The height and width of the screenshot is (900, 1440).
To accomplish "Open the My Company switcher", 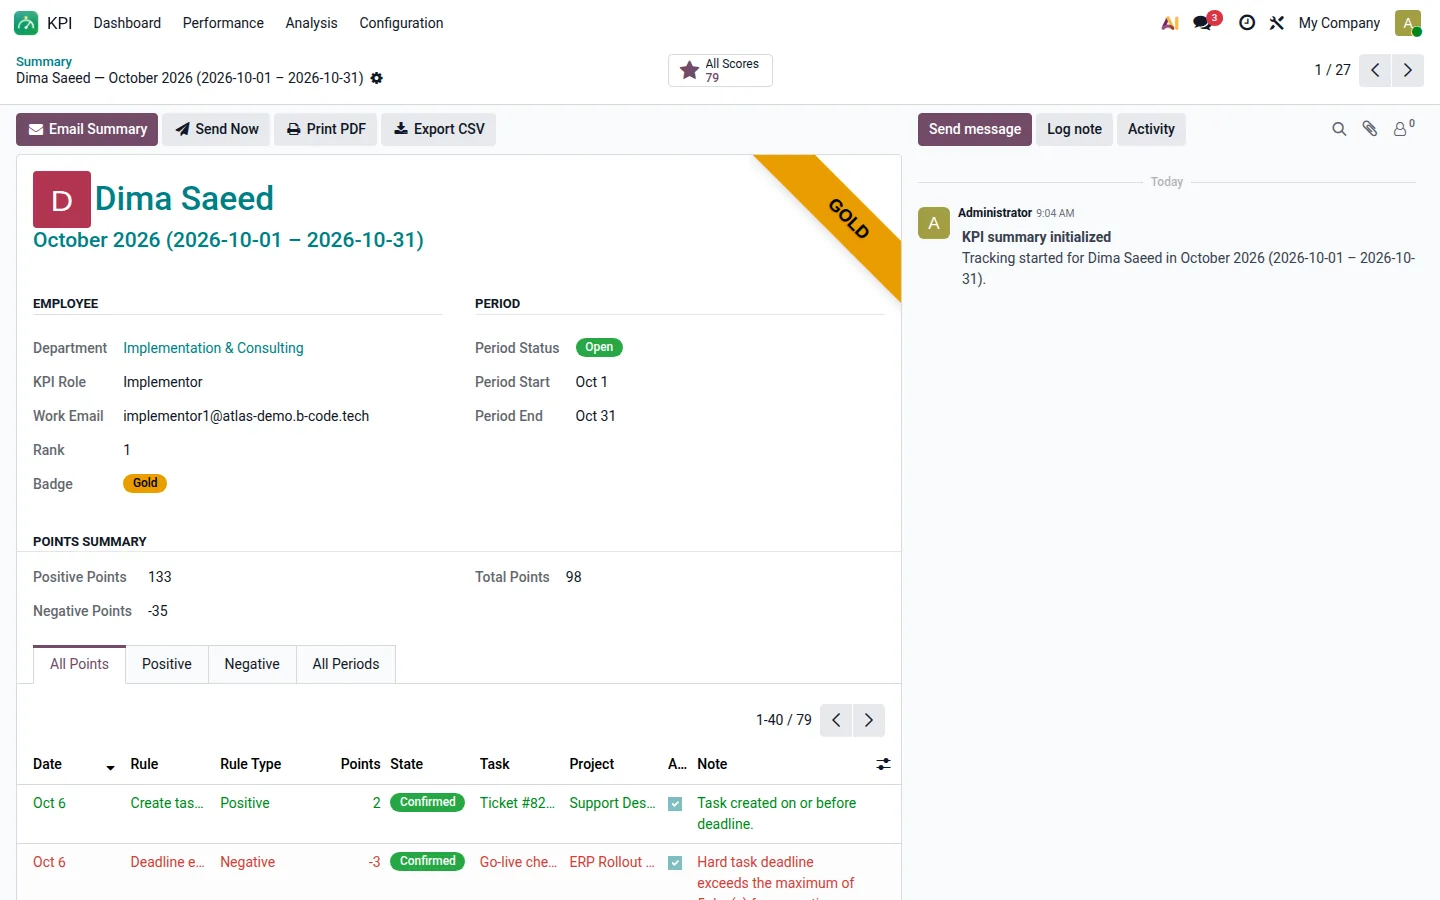I will coord(1339,23).
